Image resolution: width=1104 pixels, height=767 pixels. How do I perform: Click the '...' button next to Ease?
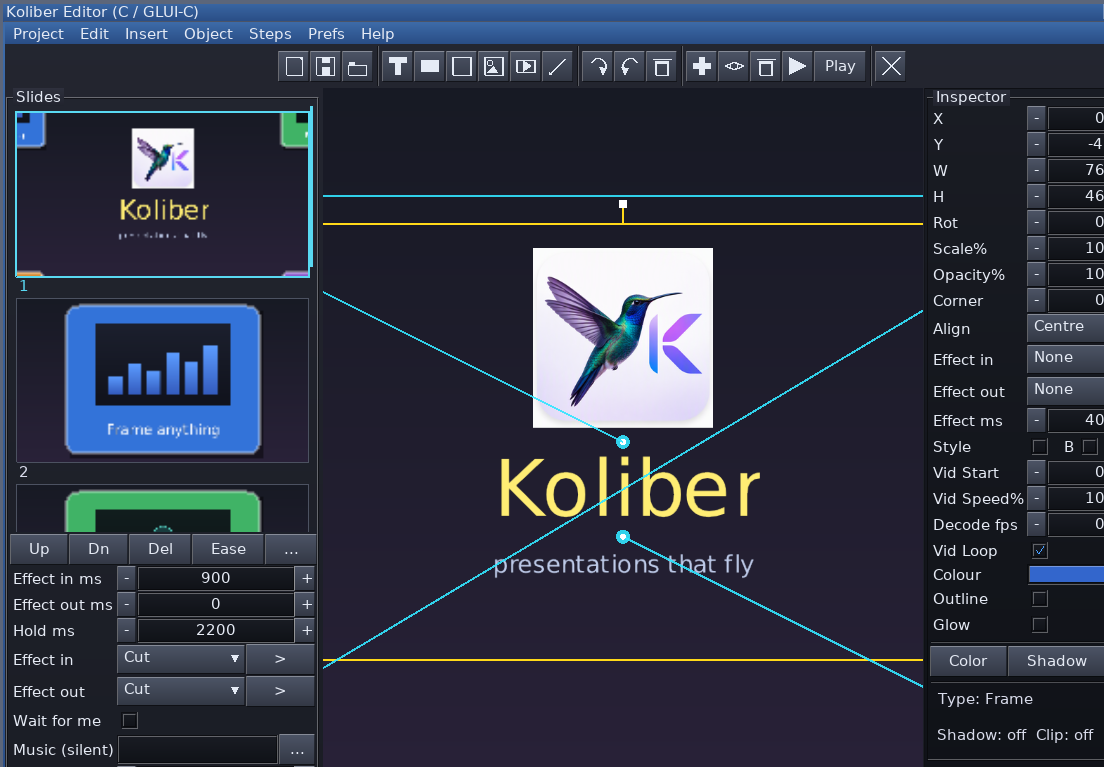coord(291,549)
